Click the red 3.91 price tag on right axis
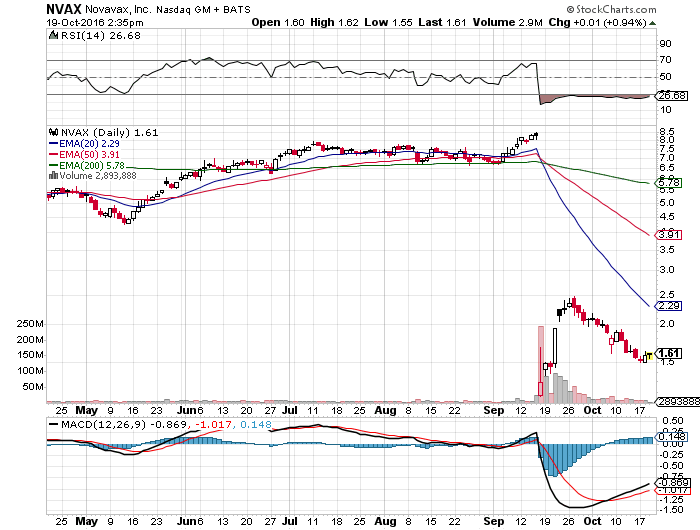The height and width of the screenshot is (530, 700). pos(669,234)
